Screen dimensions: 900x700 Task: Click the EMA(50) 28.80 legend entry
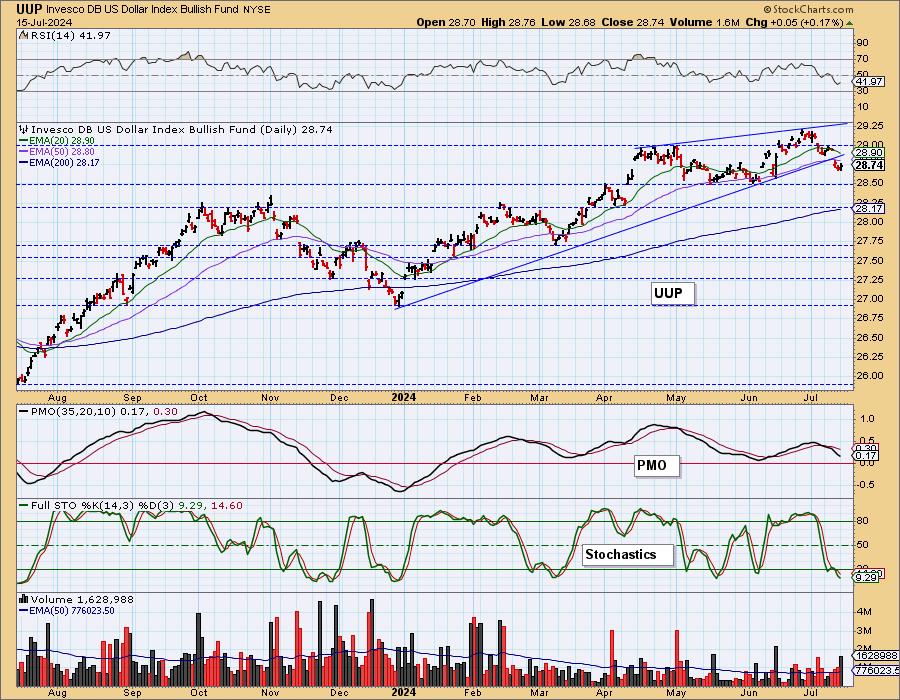pos(61,151)
